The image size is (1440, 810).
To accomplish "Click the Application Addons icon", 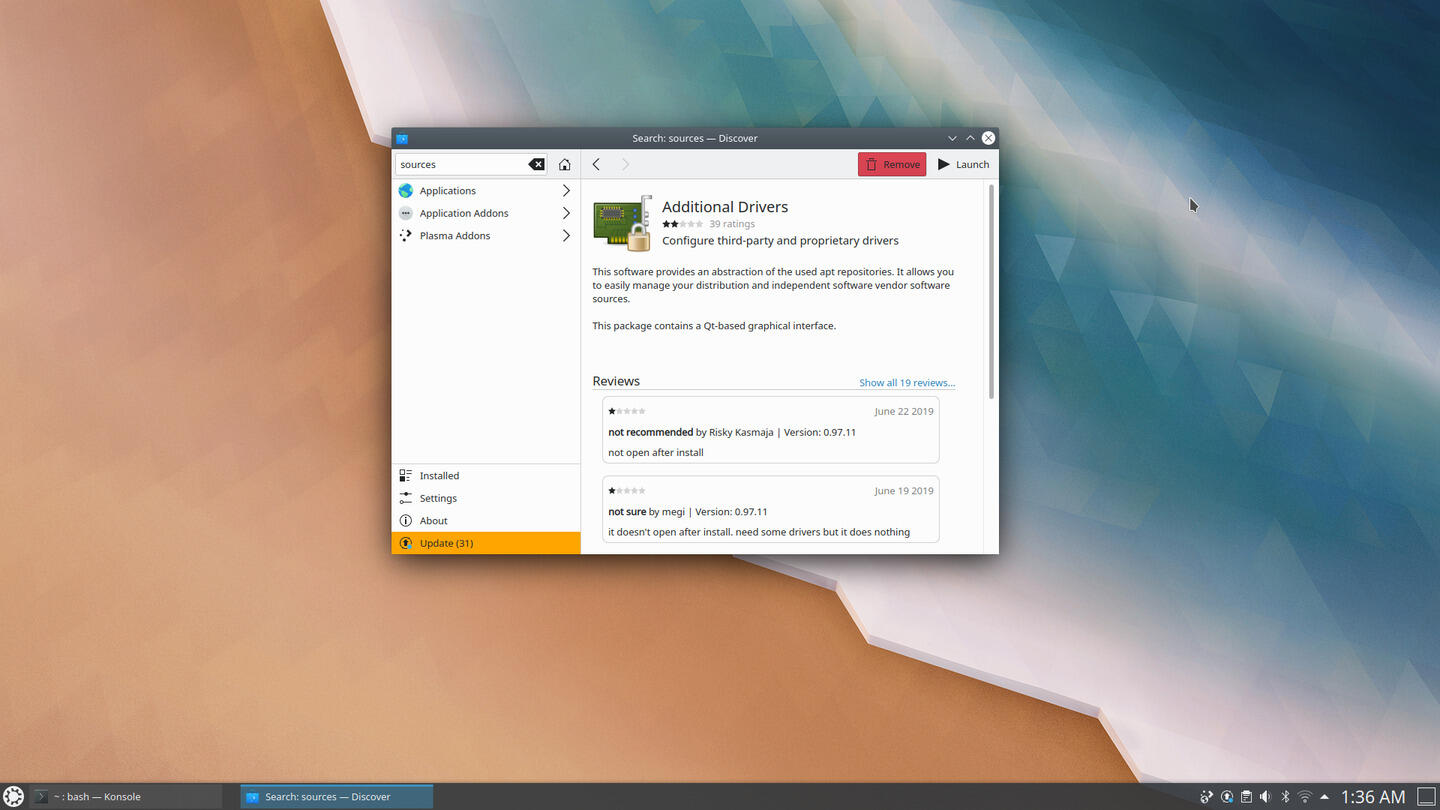I will 405,213.
